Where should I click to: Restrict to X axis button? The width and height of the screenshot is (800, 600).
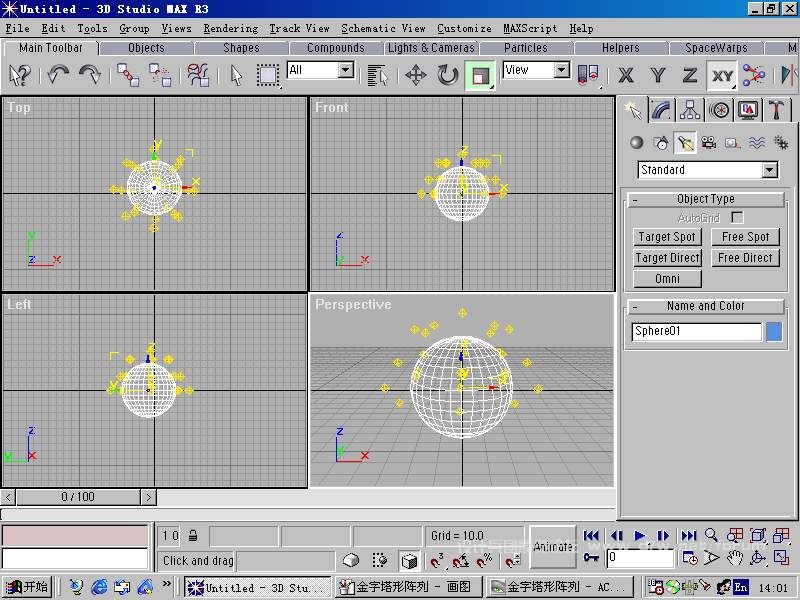[x=626, y=75]
